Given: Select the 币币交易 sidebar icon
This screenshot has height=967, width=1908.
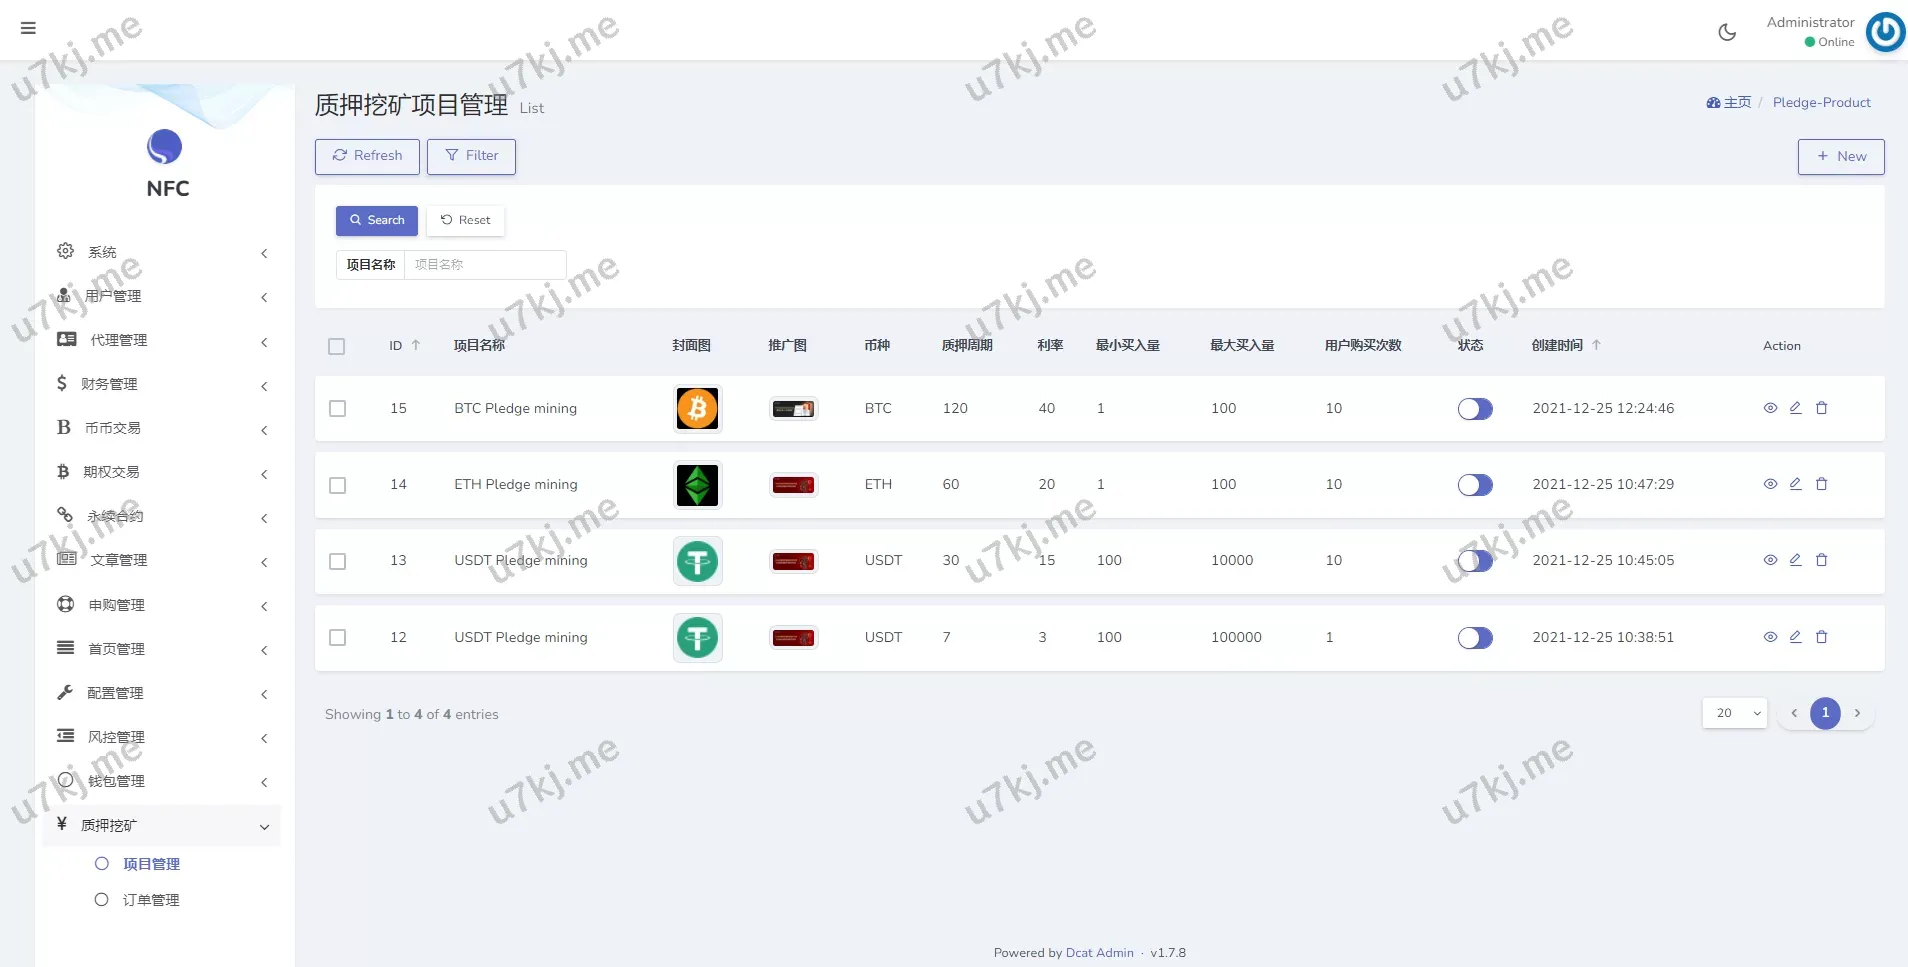Looking at the screenshot, I should pos(63,427).
